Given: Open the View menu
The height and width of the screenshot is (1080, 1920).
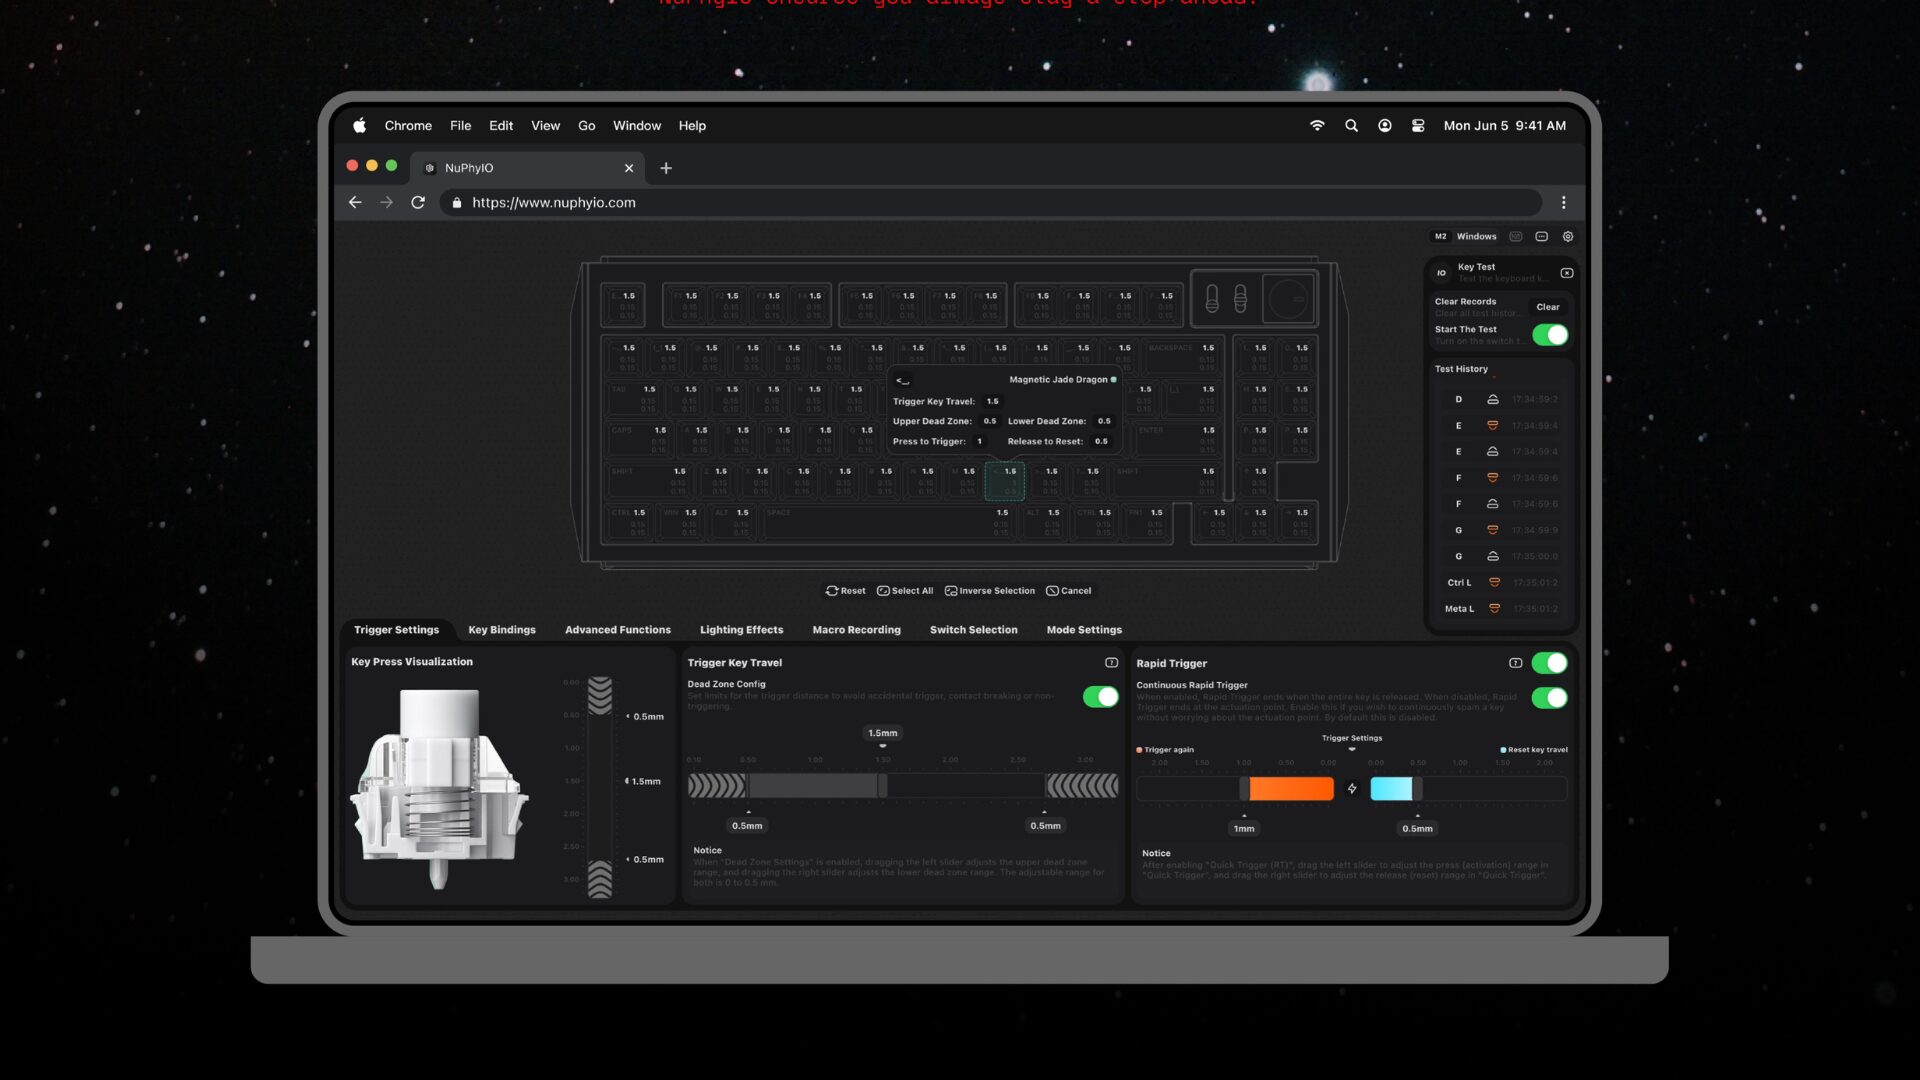Looking at the screenshot, I should (545, 125).
